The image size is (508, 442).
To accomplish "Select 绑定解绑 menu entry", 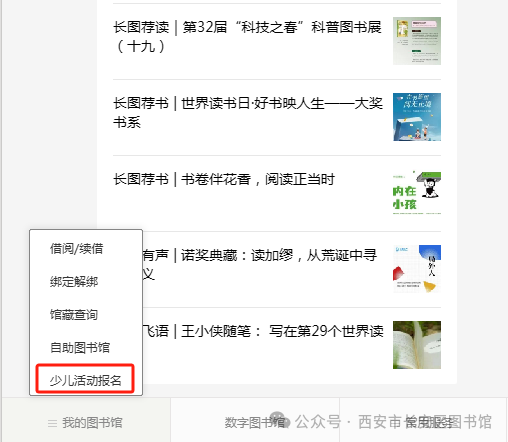I will tap(74, 282).
